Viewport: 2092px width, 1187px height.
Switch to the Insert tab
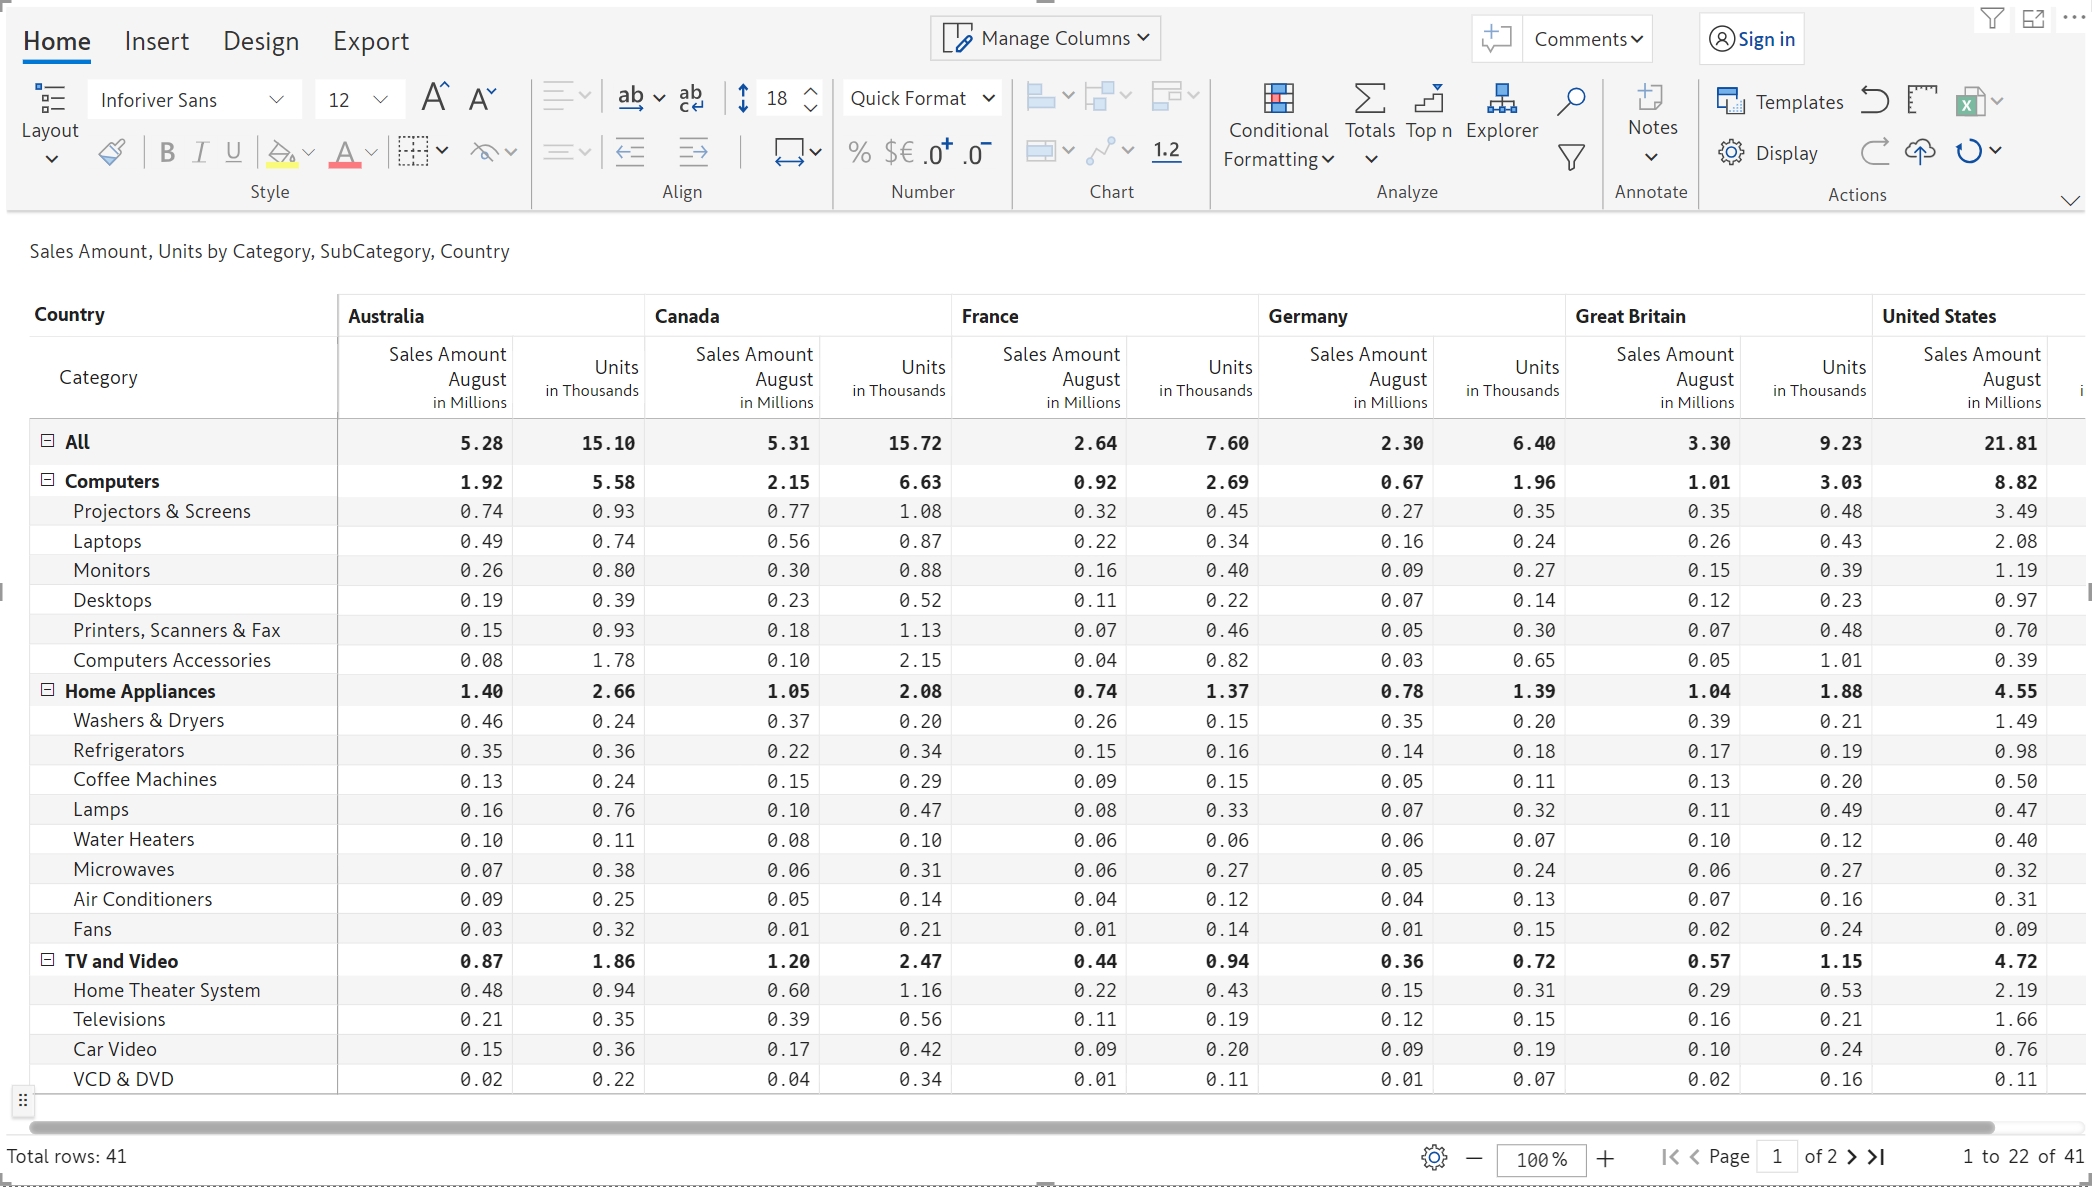[156, 41]
